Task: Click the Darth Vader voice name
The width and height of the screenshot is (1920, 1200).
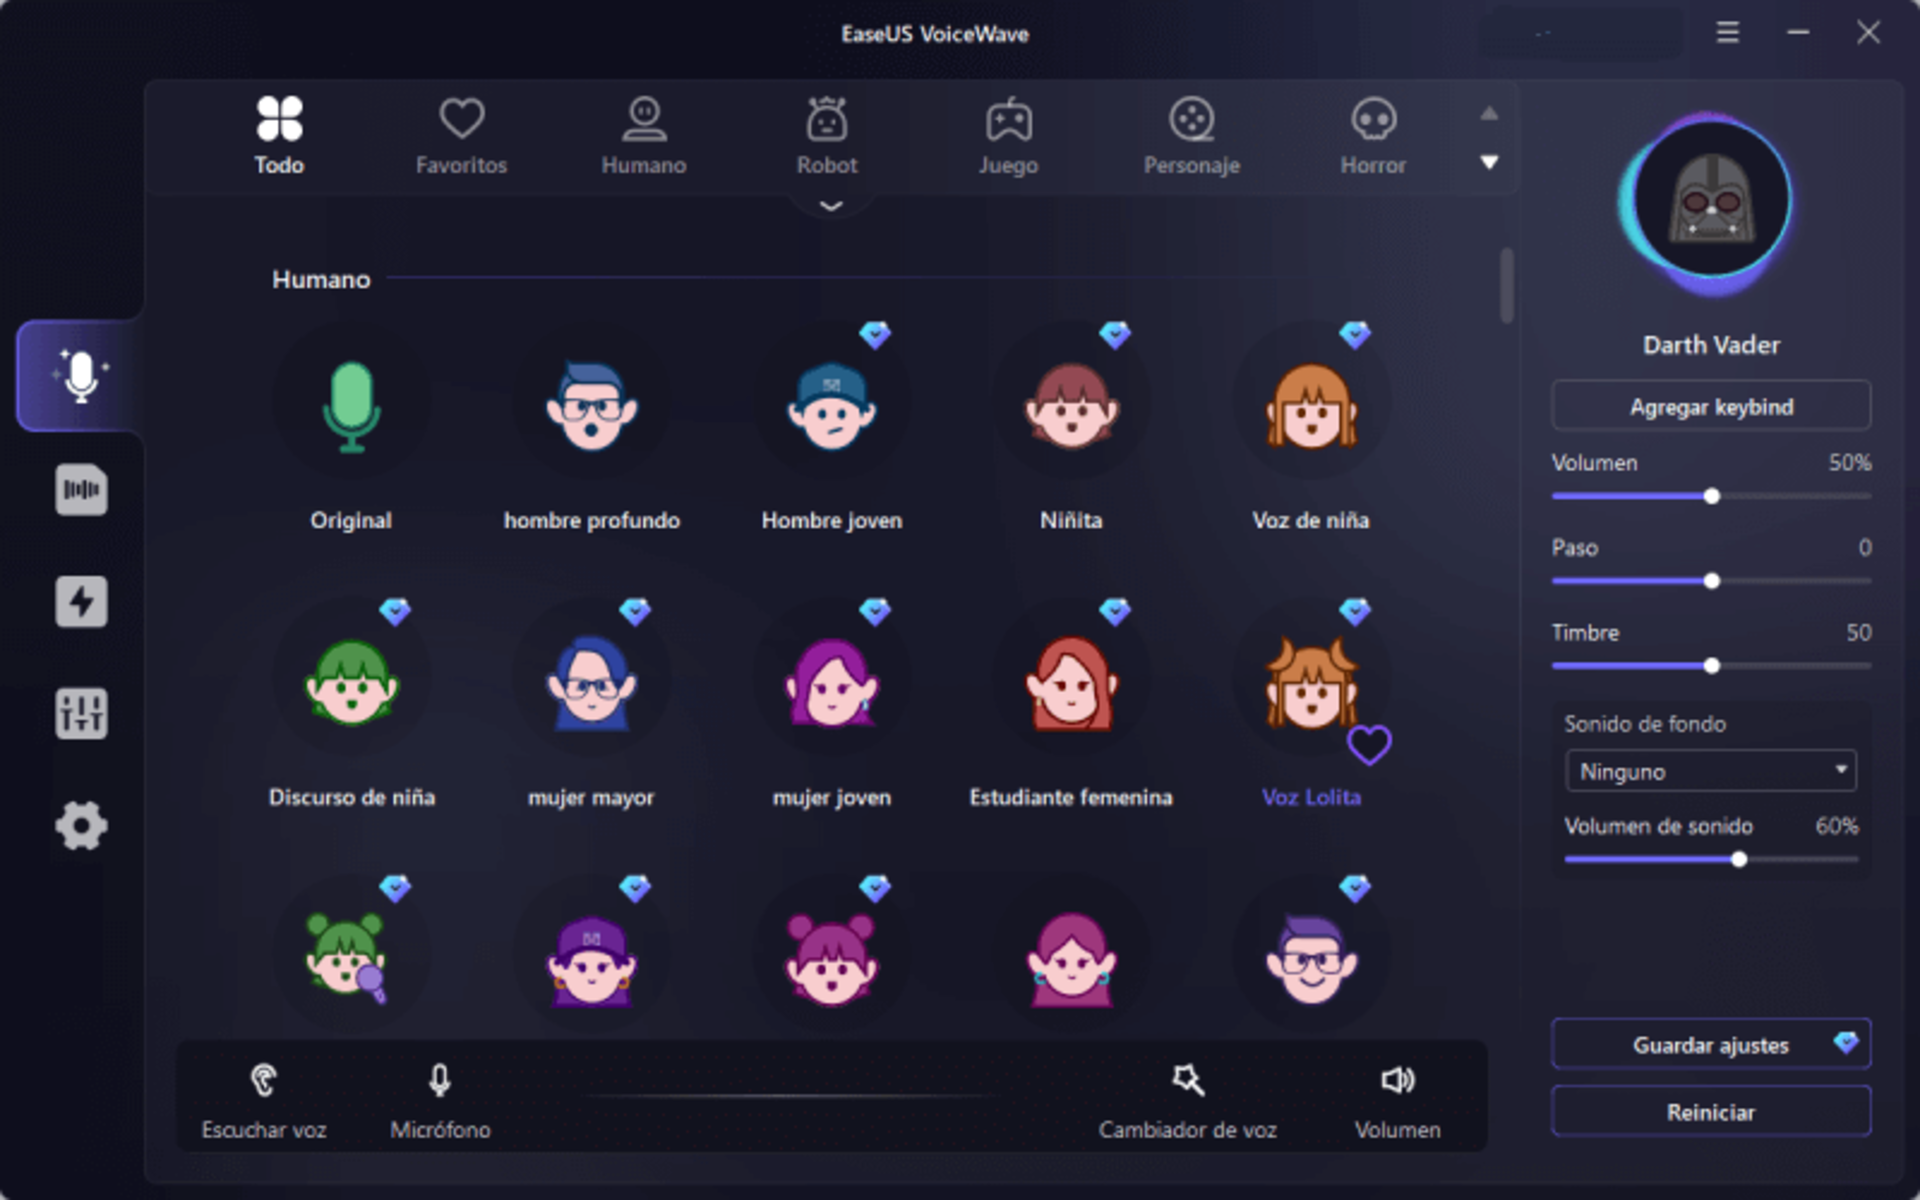Action: [x=1711, y=345]
